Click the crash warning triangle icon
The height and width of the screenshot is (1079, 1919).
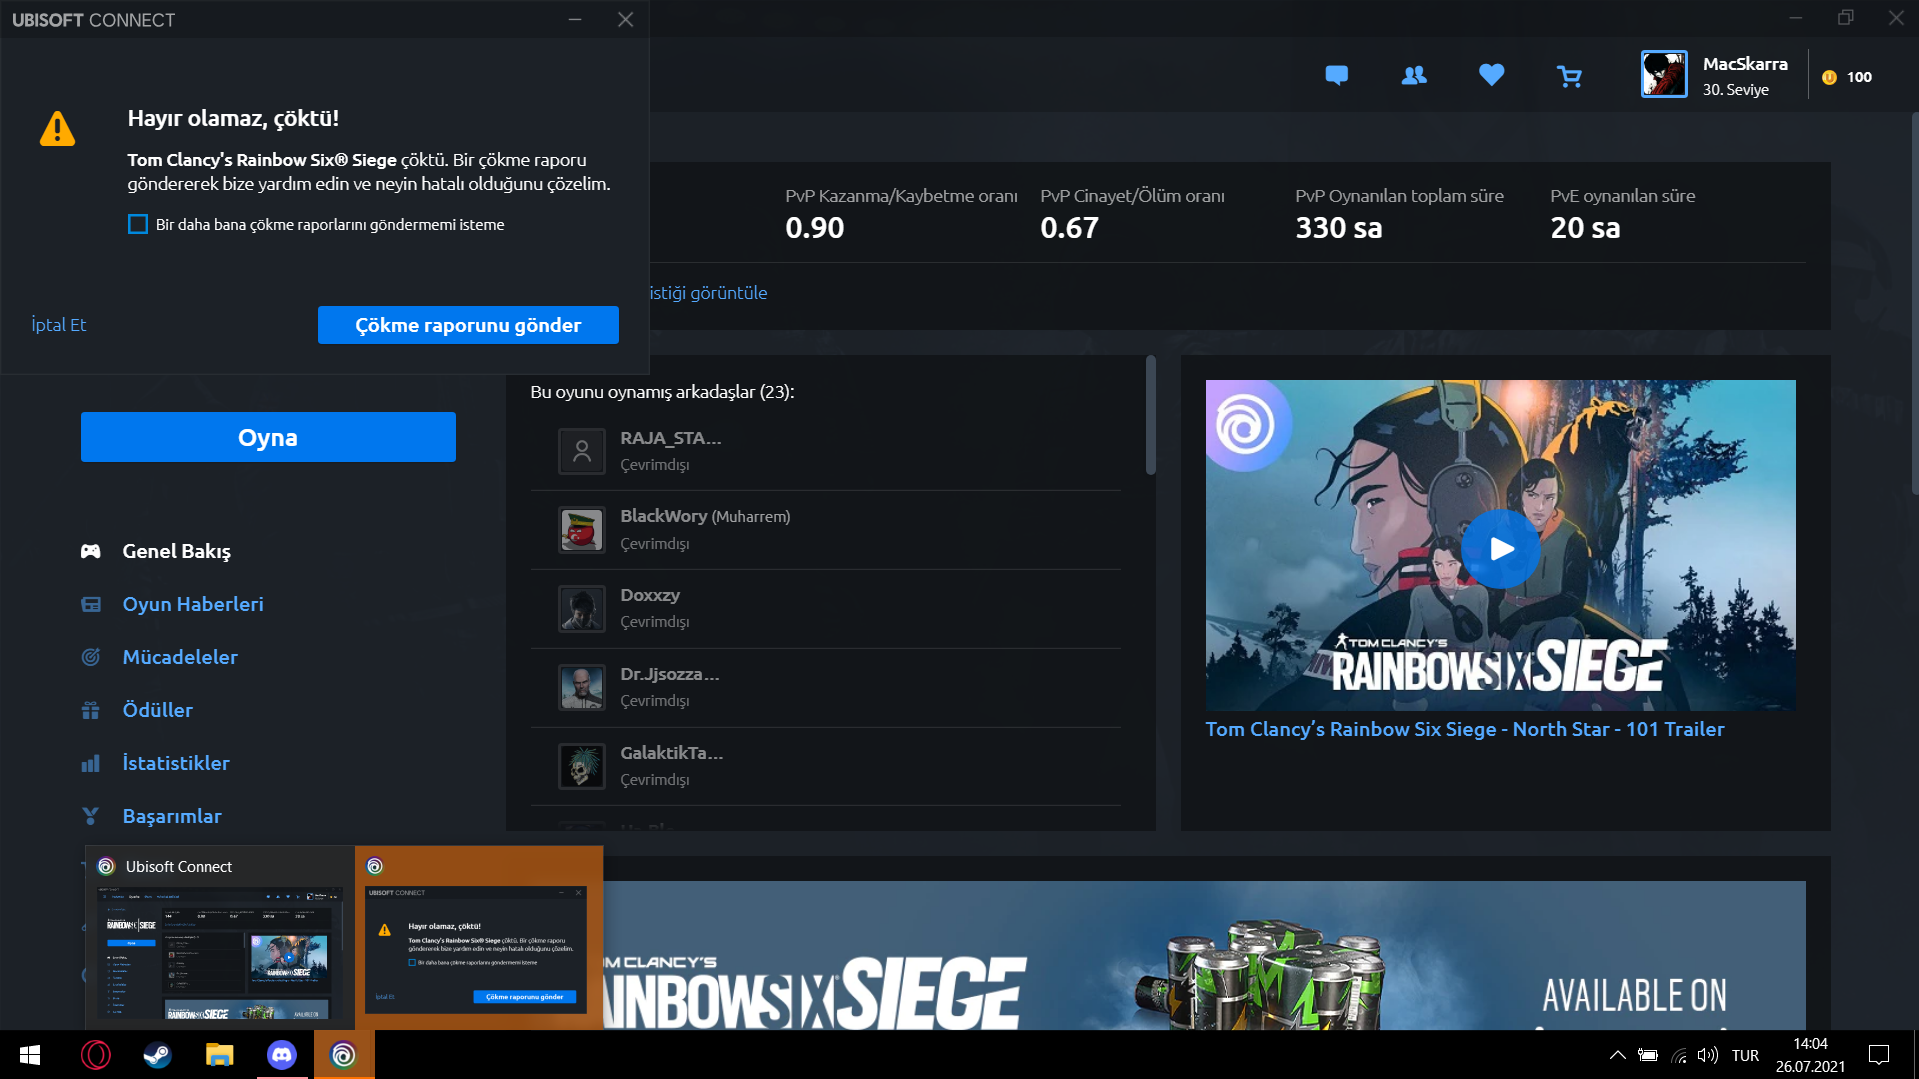57,128
